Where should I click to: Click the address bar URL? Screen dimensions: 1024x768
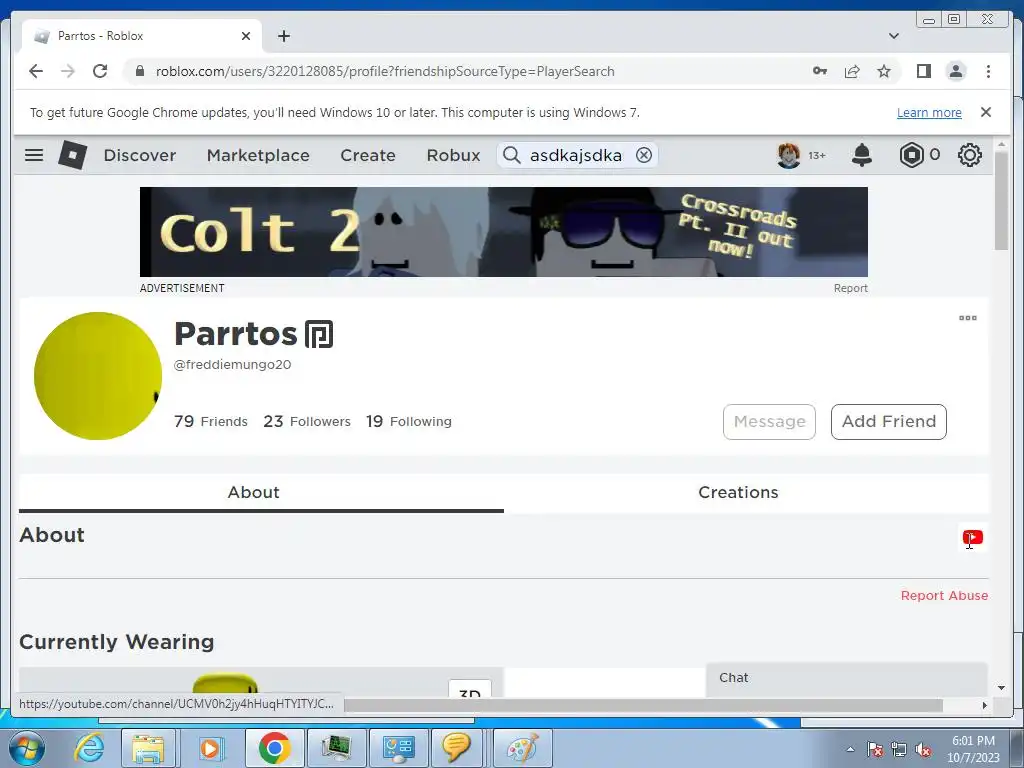click(385, 71)
